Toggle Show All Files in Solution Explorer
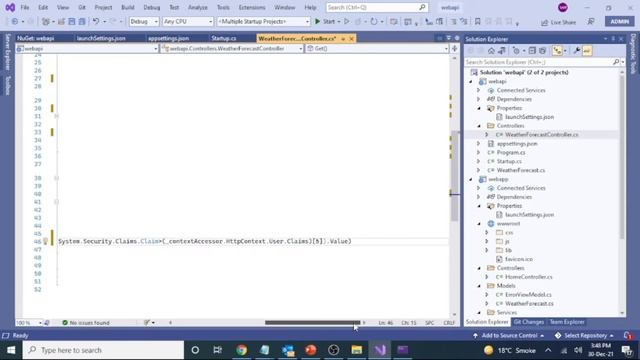Viewport: 640px width, 360px height. 542,51
